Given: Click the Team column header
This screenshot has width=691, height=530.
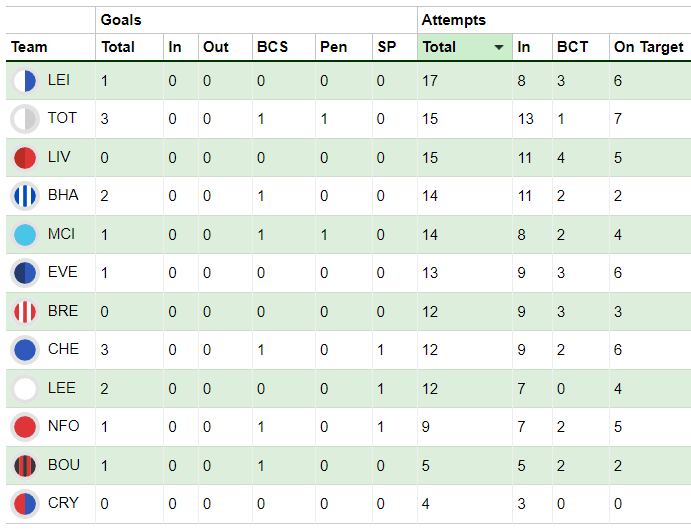Looking at the screenshot, I should 29,47.
